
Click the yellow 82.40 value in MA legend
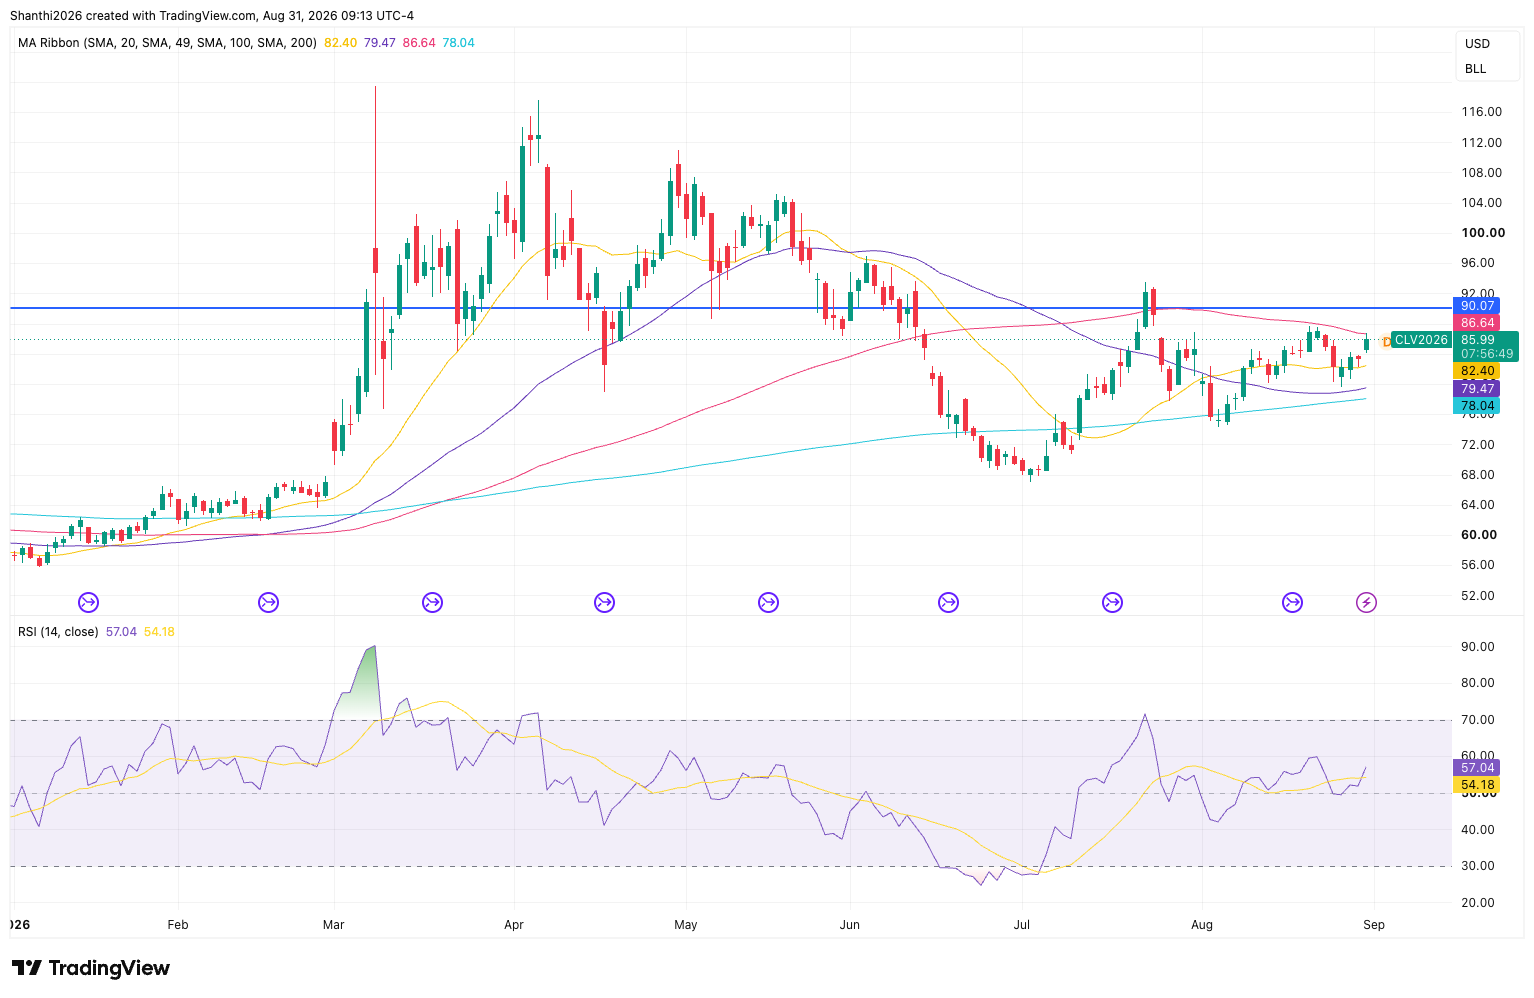[x=340, y=43]
